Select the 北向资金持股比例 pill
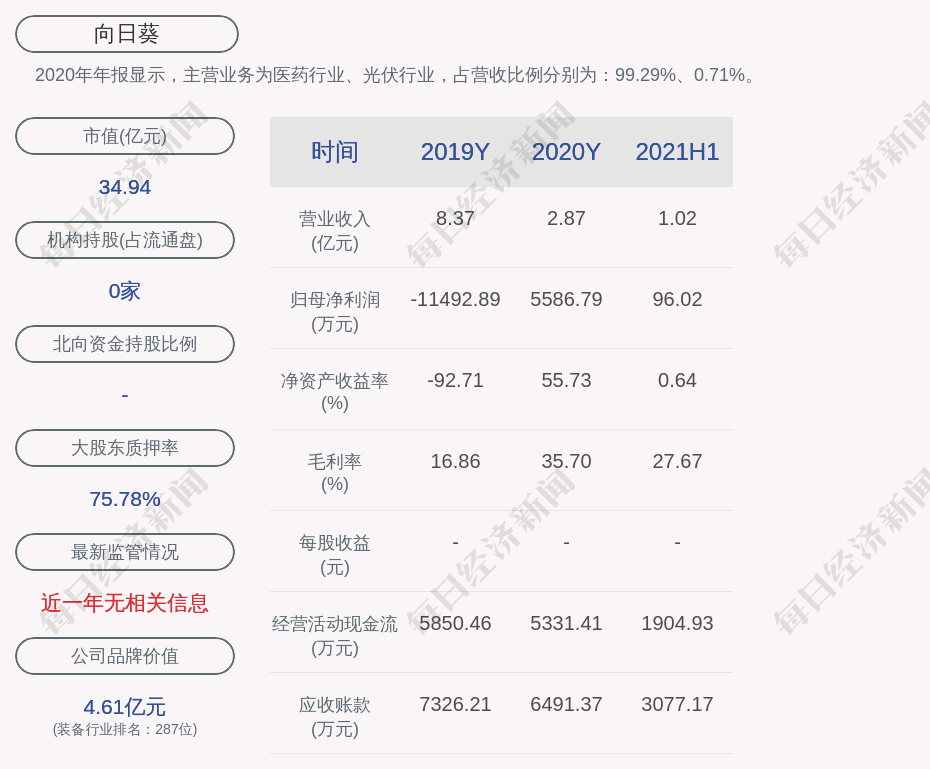 point(125,344)
